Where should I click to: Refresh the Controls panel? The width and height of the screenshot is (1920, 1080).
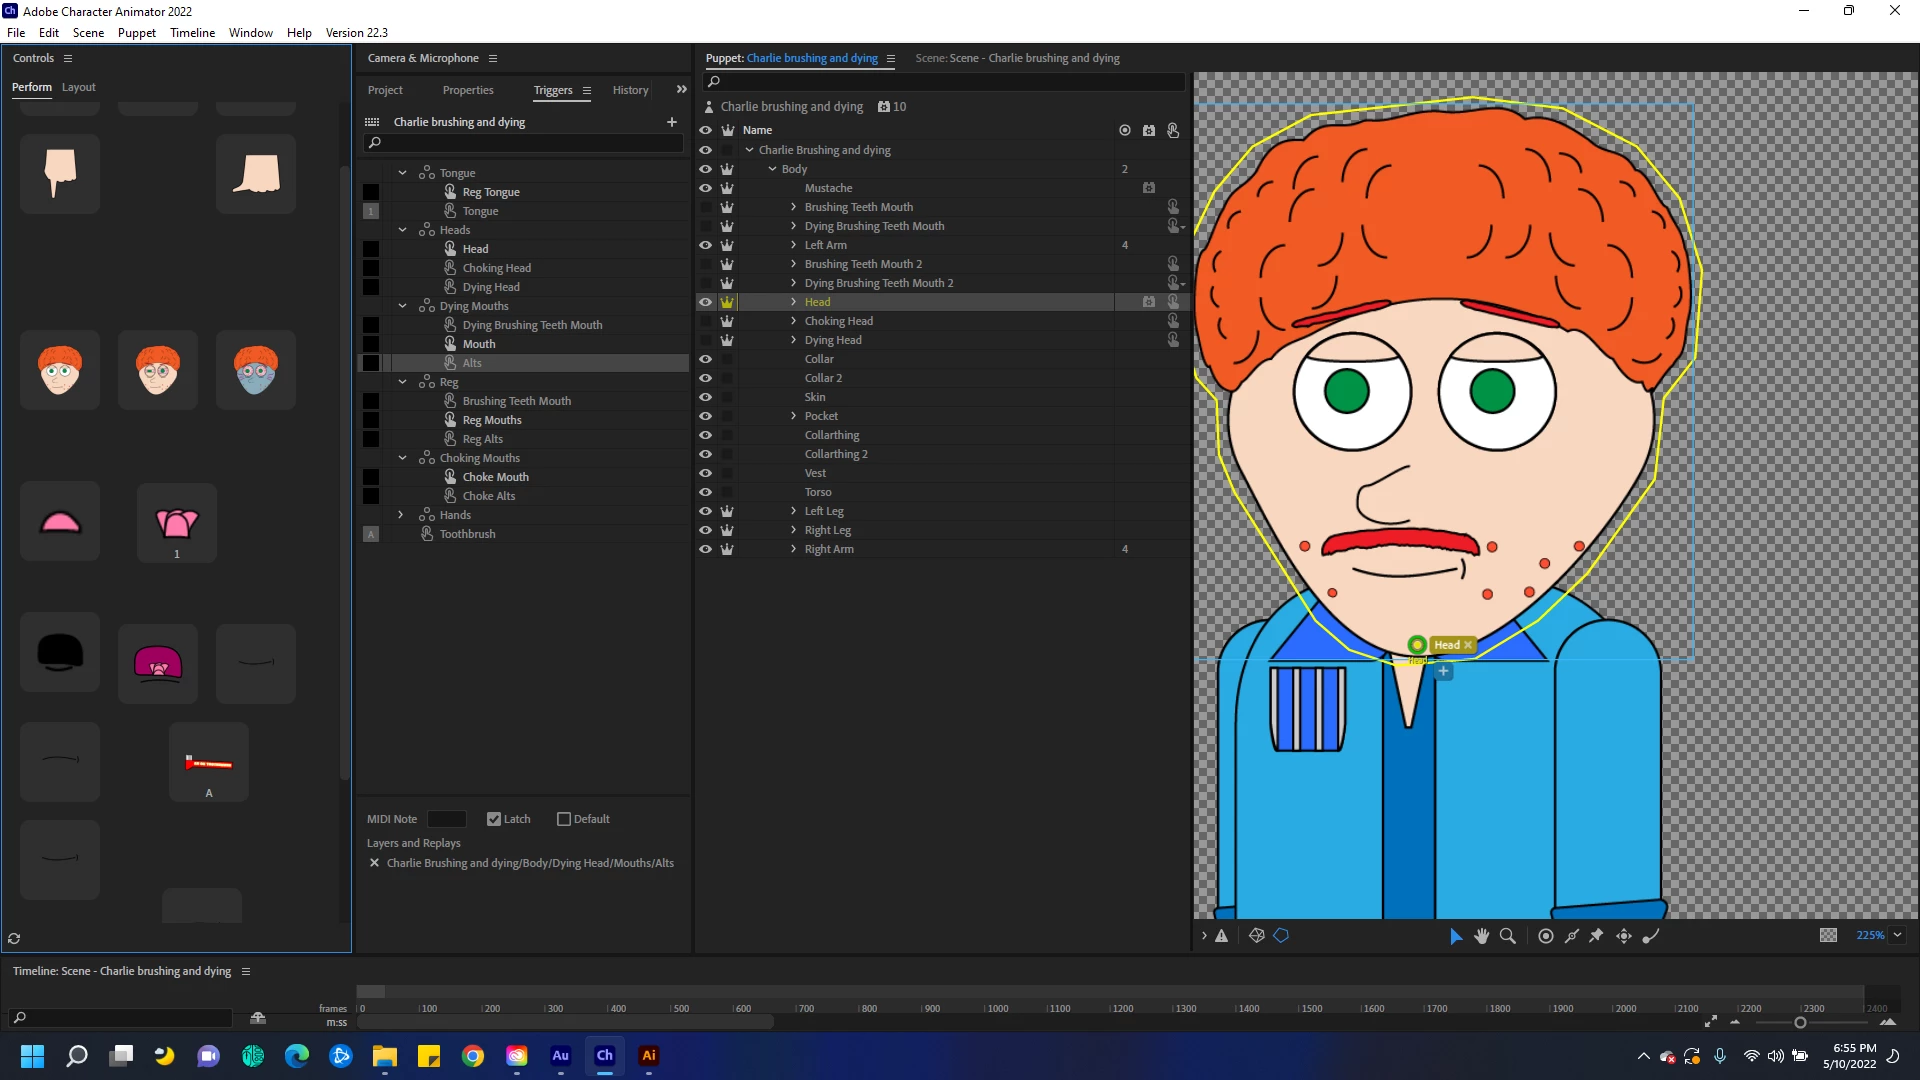click(x=14, y=938)
